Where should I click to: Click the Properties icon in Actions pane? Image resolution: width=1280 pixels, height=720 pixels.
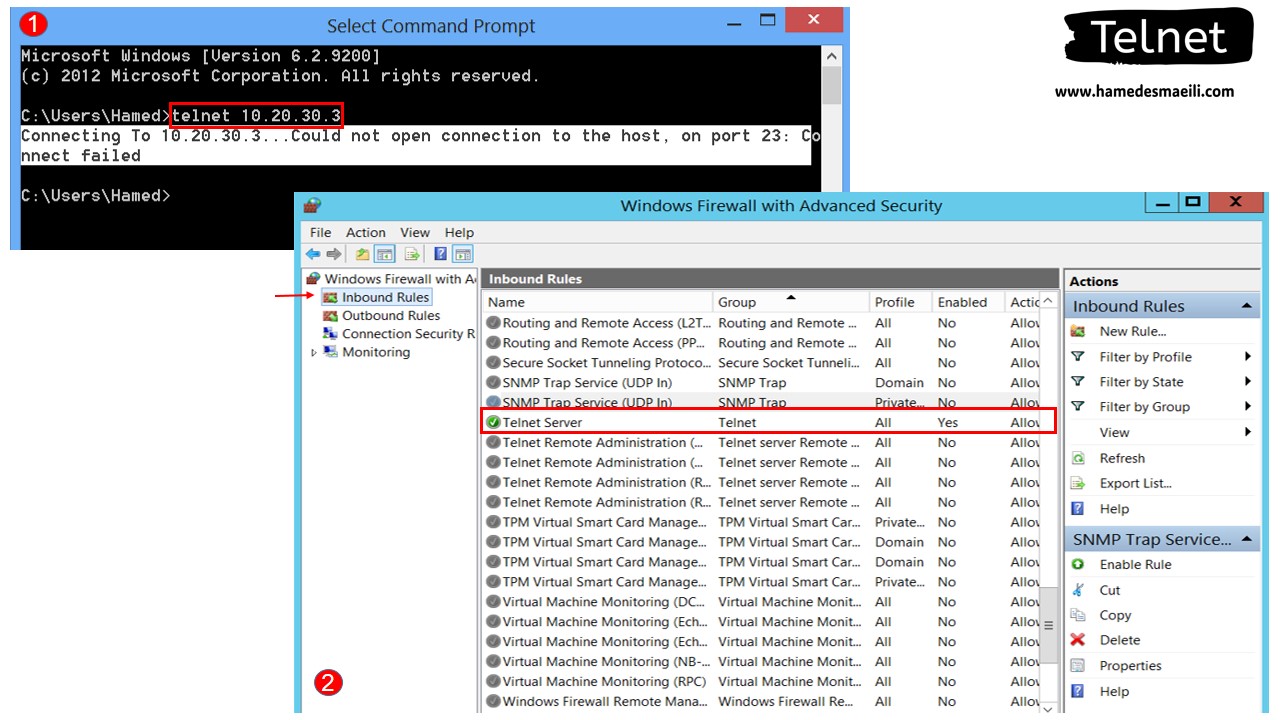pyautogui.click(x=1078, y=666)
